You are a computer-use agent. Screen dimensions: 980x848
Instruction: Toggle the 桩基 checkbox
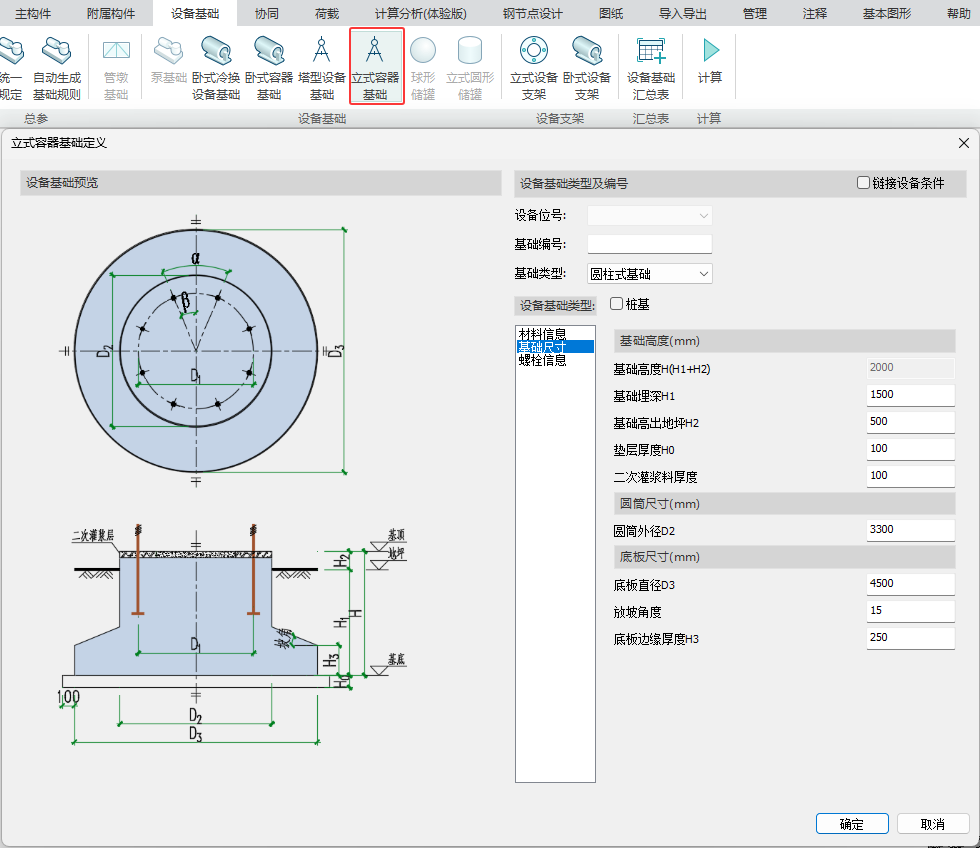pos(616,304)
